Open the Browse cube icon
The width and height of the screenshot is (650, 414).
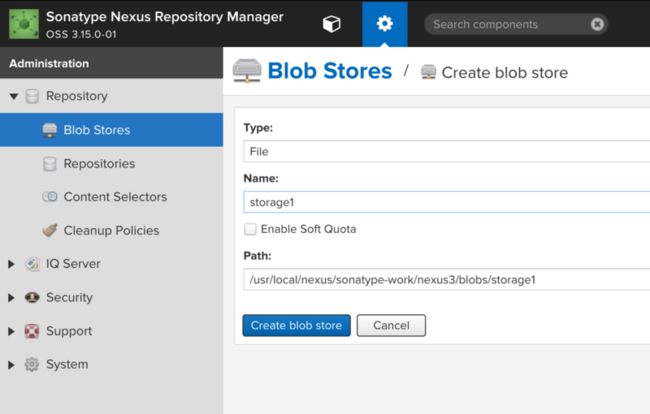pyautogui.click(x=332, y=24)
